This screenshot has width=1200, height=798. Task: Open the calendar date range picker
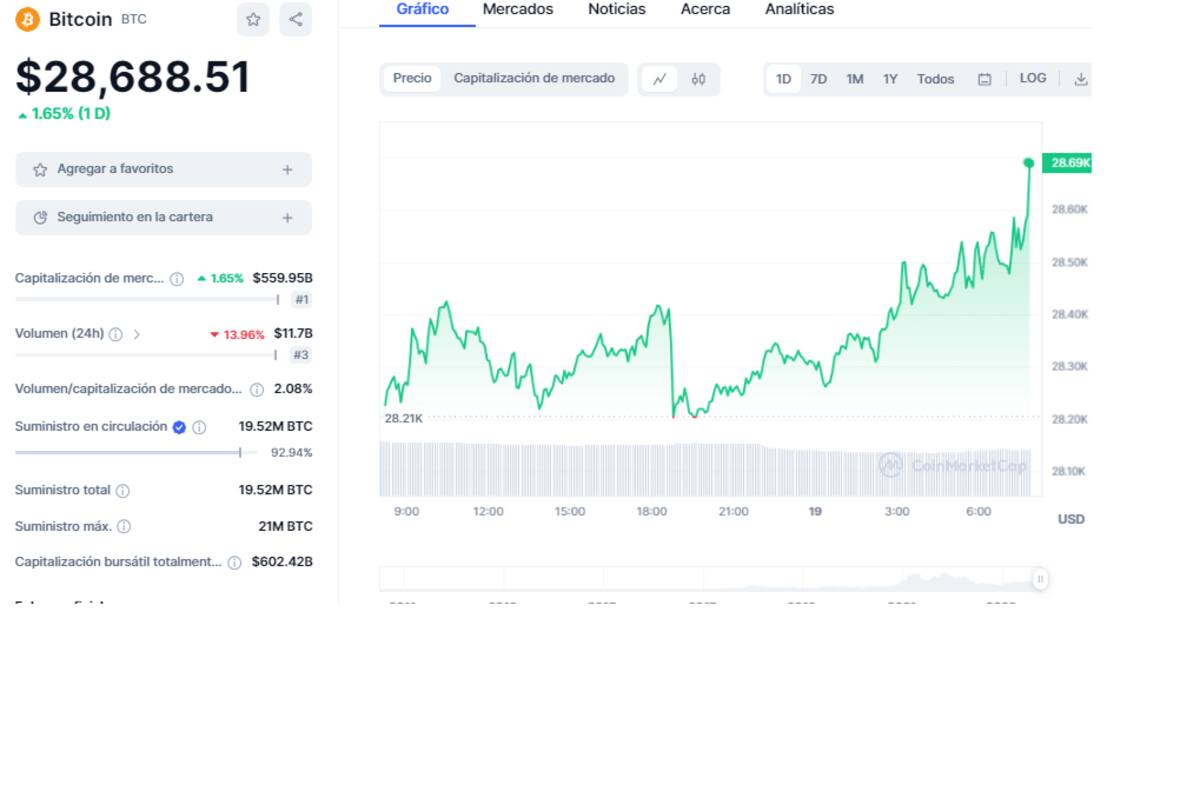pyautogui.click(x=984, y=79)
